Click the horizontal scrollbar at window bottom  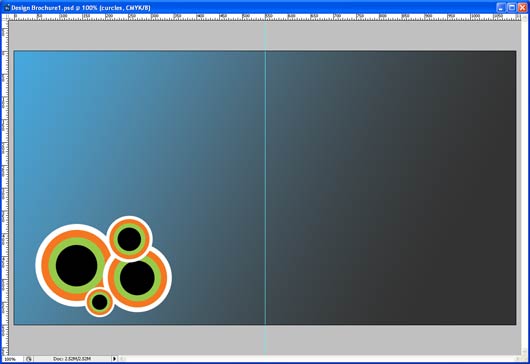320,359
